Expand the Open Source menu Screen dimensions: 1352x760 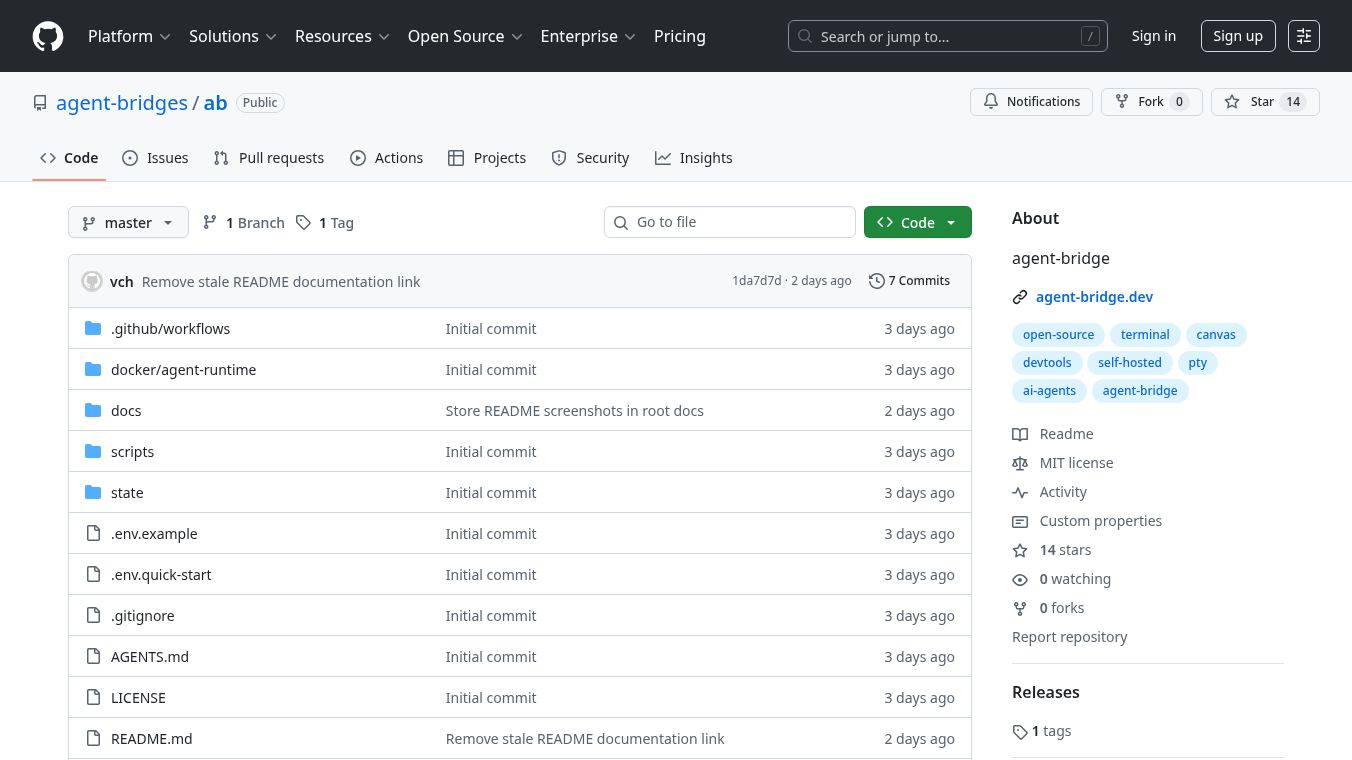tap(465, 36)
